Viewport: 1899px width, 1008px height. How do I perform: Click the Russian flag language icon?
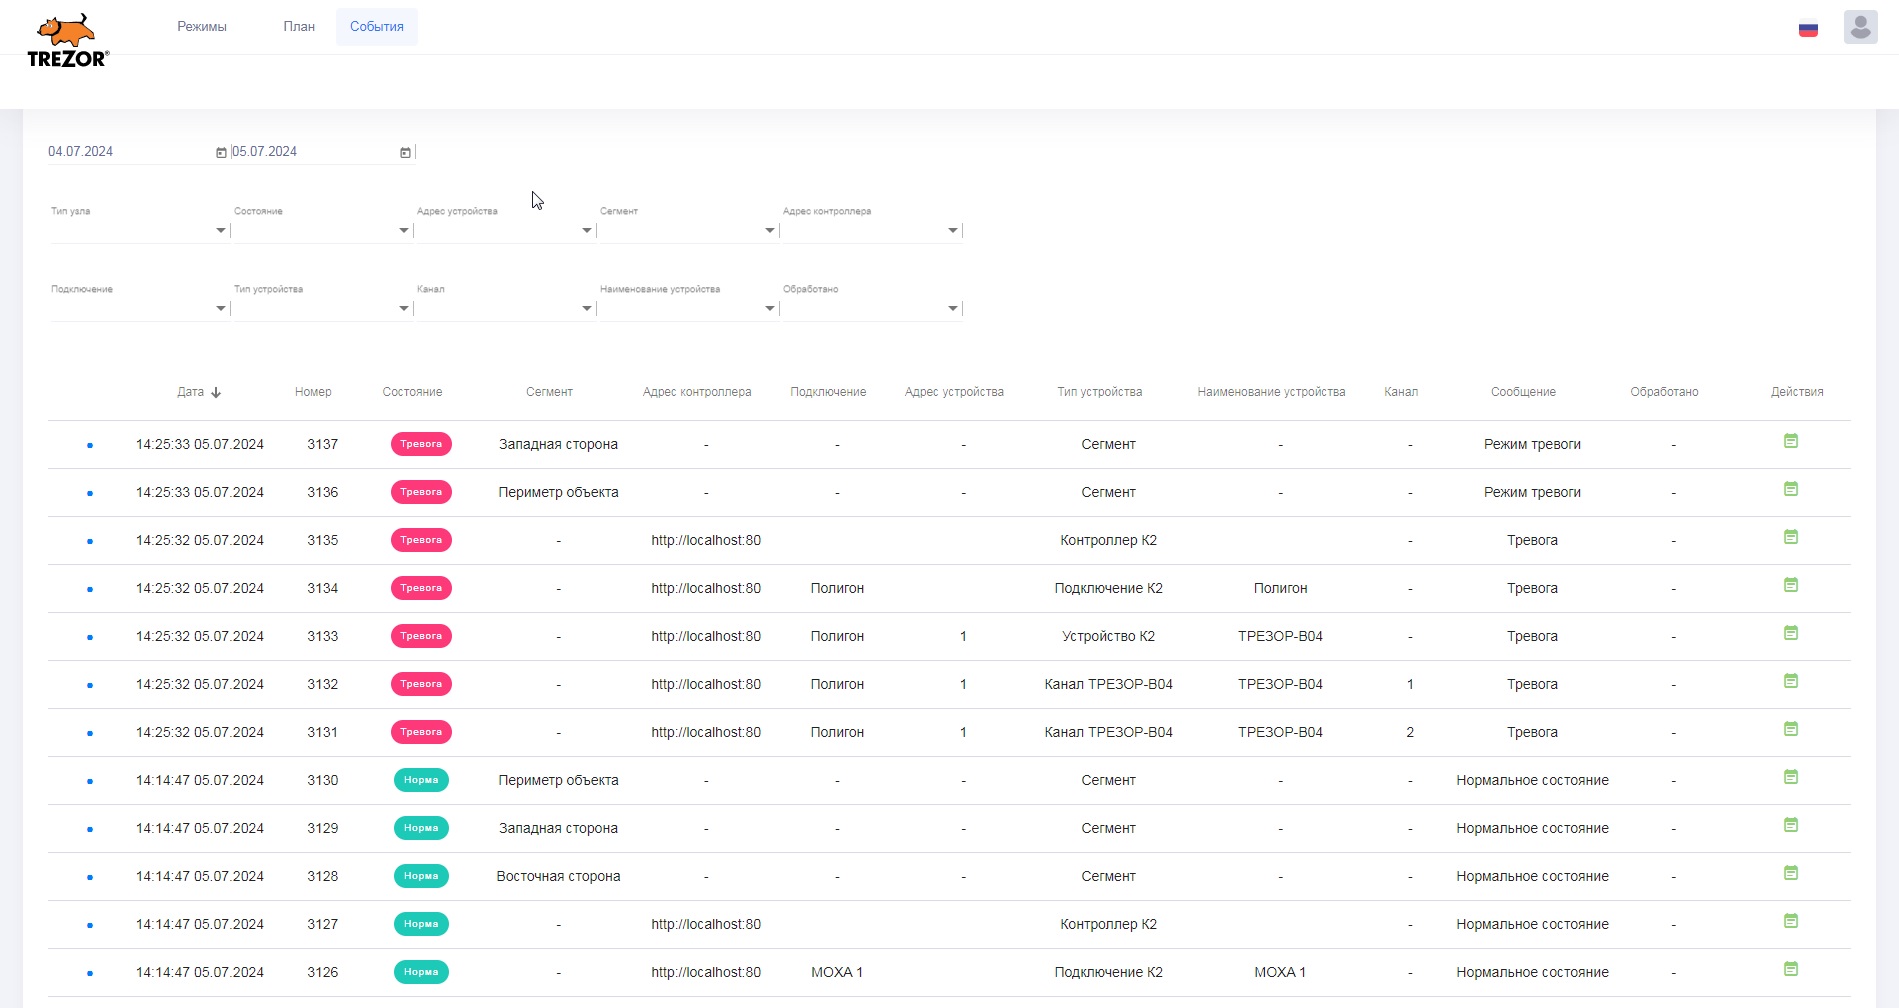(x=1808, y=29)
